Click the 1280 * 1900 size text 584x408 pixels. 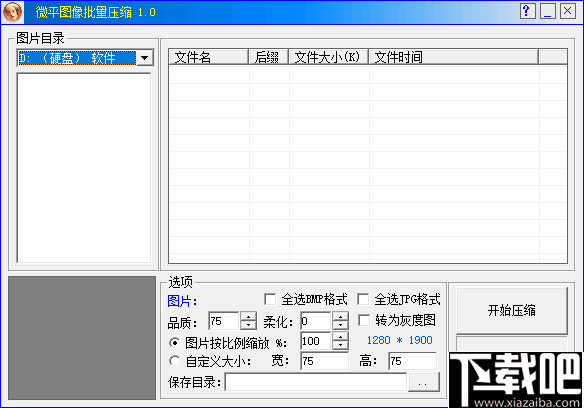coord(400,340)
